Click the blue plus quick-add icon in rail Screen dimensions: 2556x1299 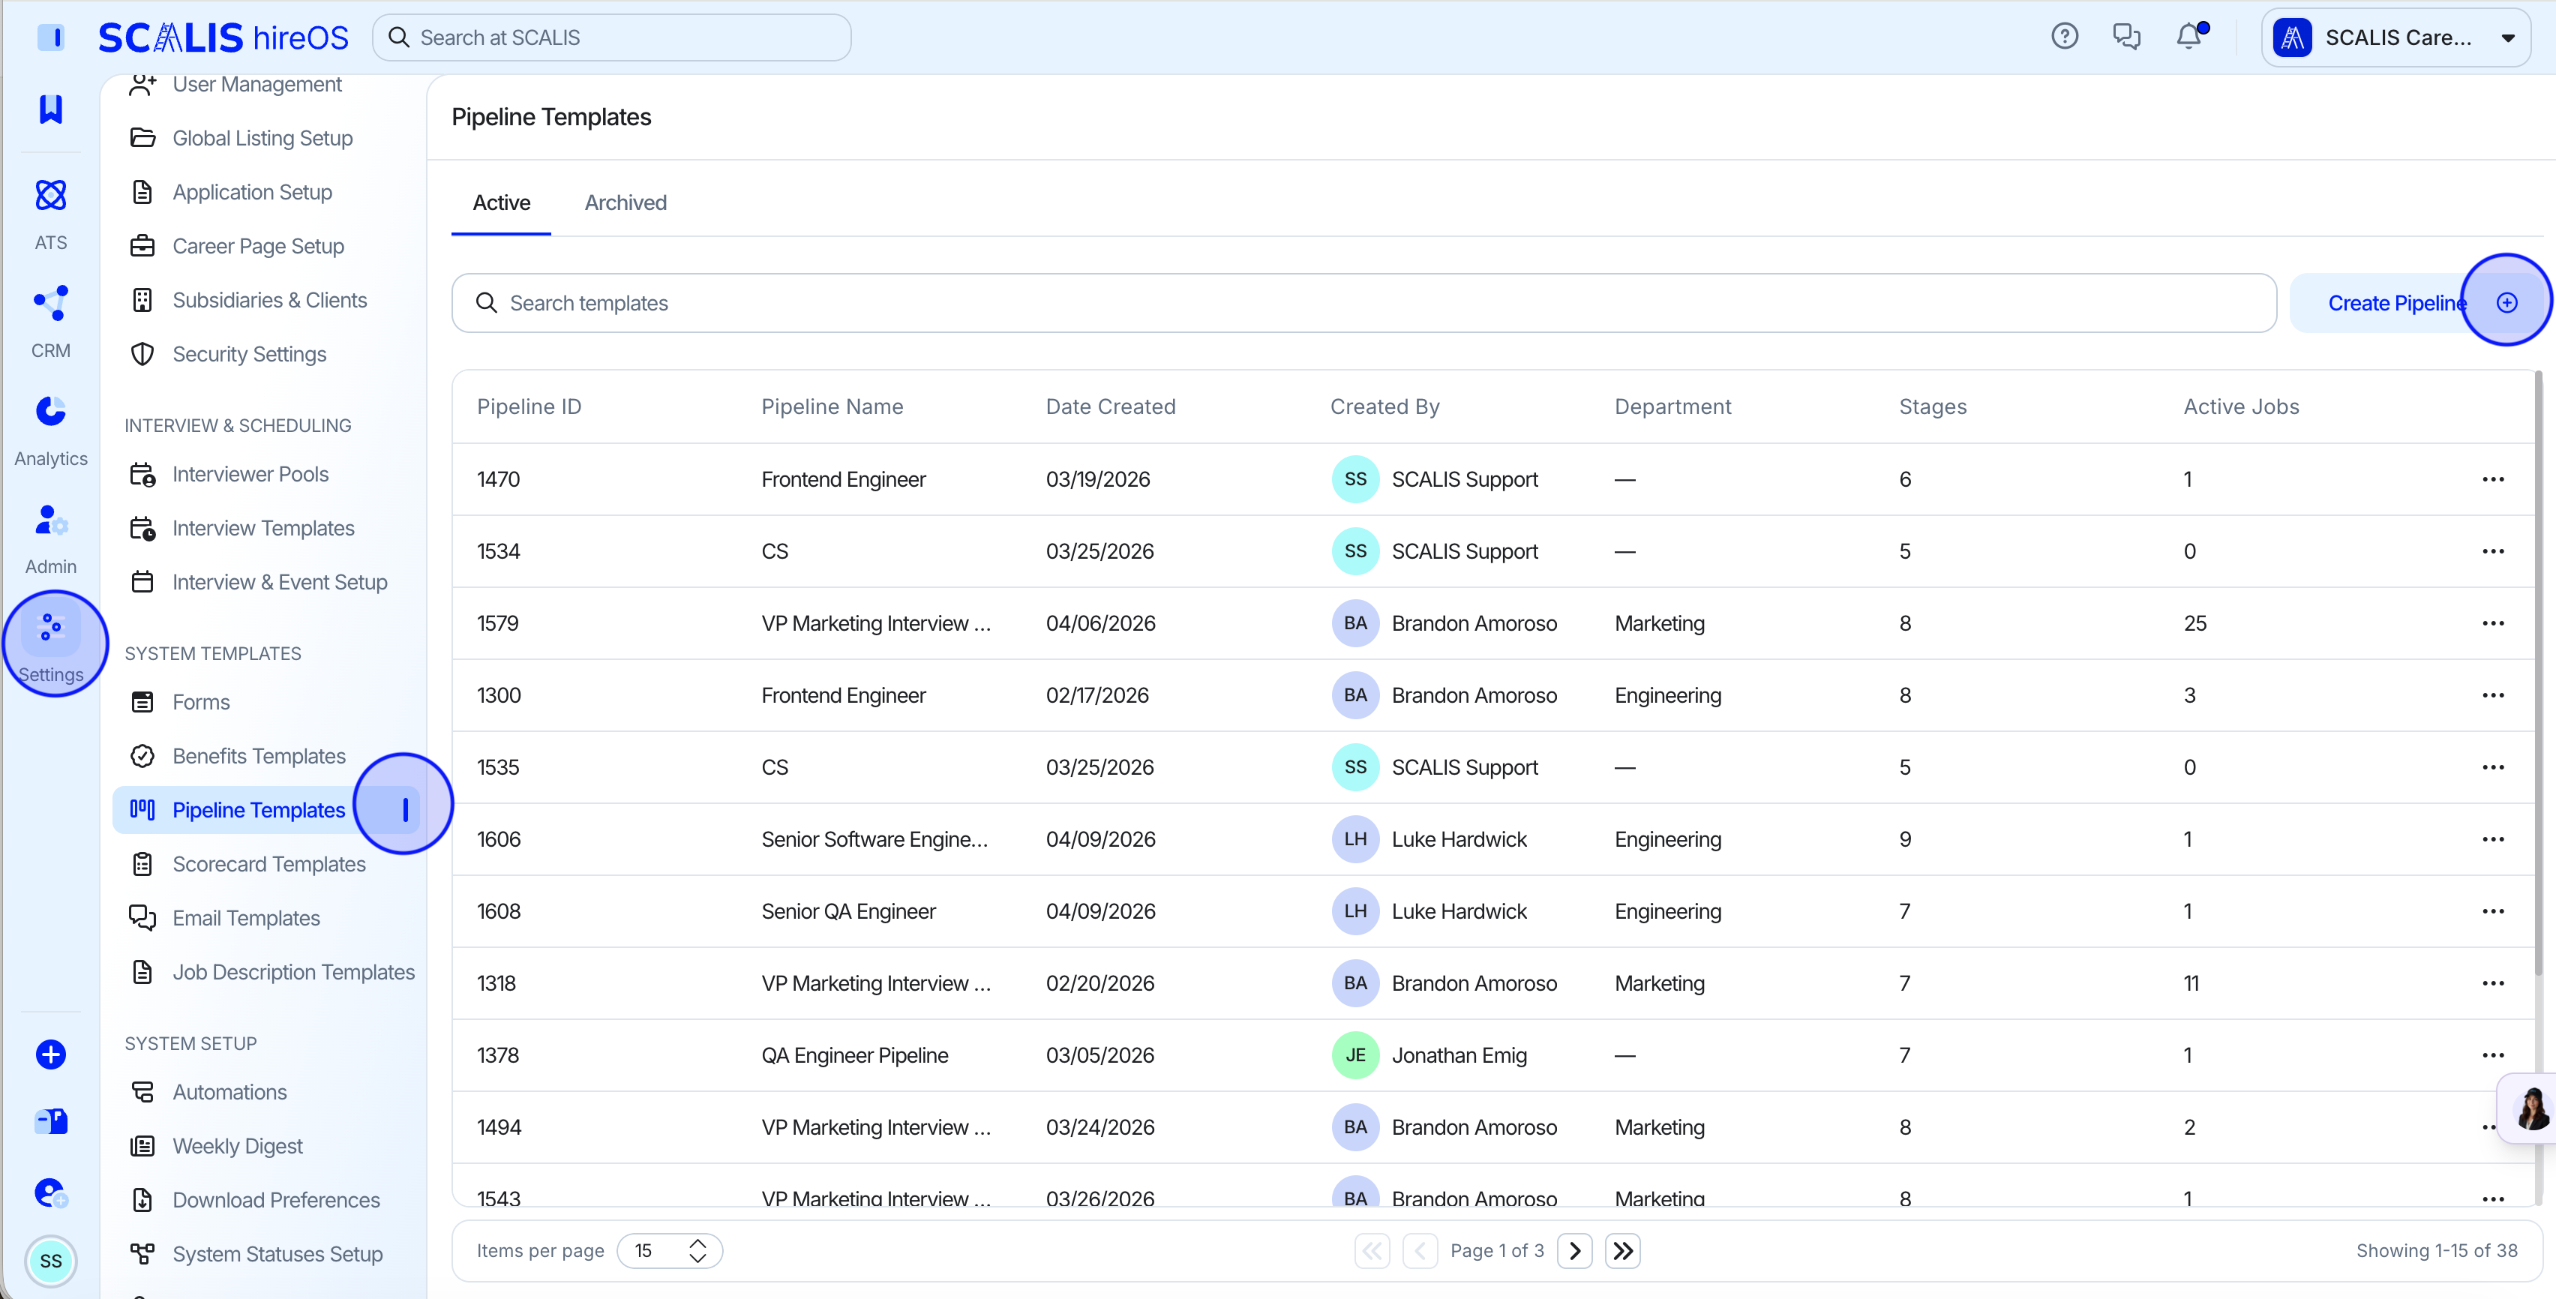pos(51,1054)
